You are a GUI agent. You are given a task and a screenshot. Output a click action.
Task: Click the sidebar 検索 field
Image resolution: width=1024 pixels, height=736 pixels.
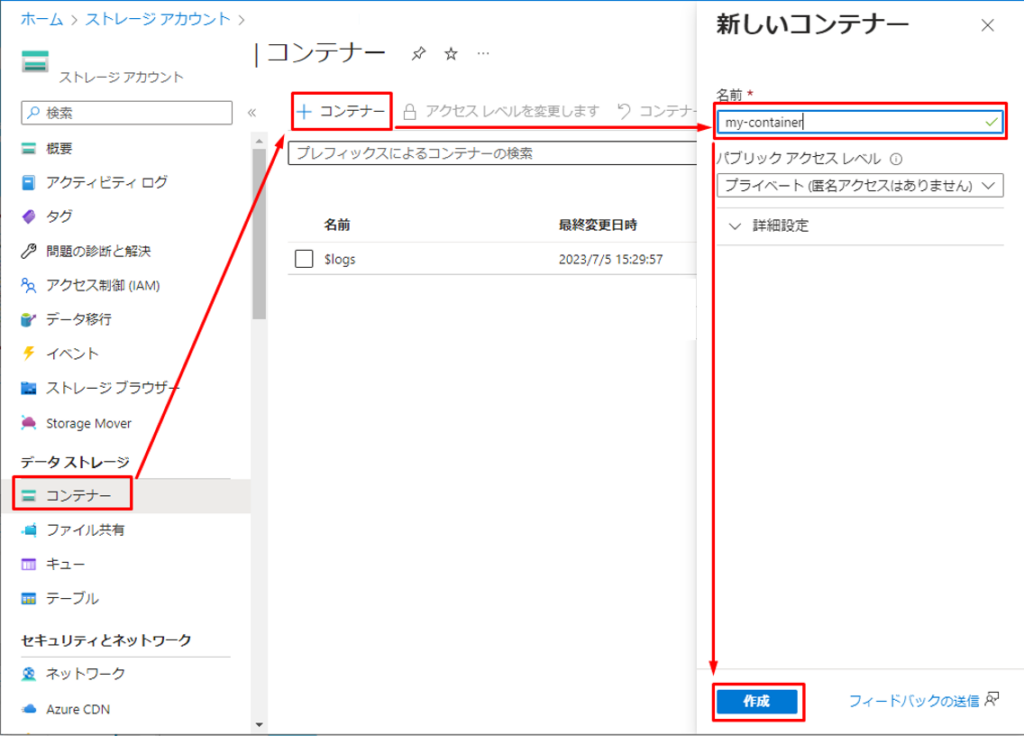pyautogui.click(x=127, y=112)
